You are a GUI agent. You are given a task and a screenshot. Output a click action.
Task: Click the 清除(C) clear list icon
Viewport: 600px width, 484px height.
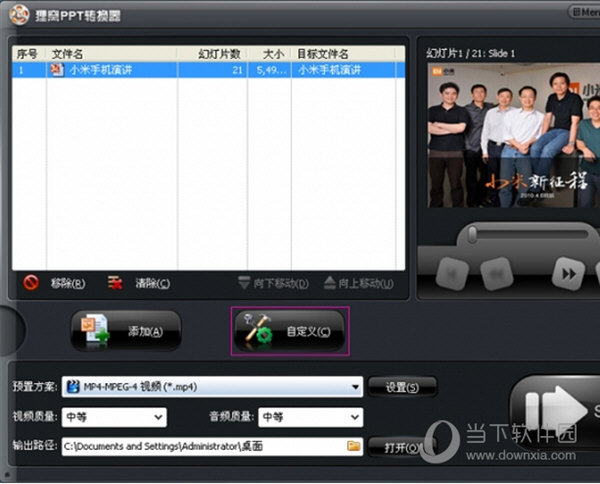click(x=115, y=283)
